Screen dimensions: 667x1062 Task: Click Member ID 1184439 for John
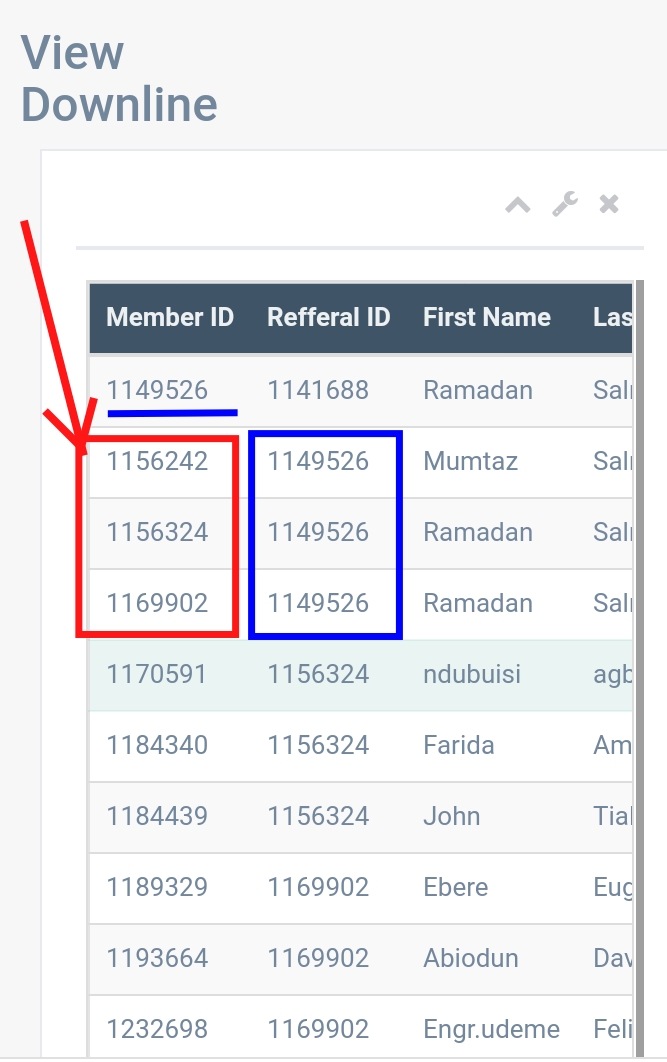tap(158, 816)
